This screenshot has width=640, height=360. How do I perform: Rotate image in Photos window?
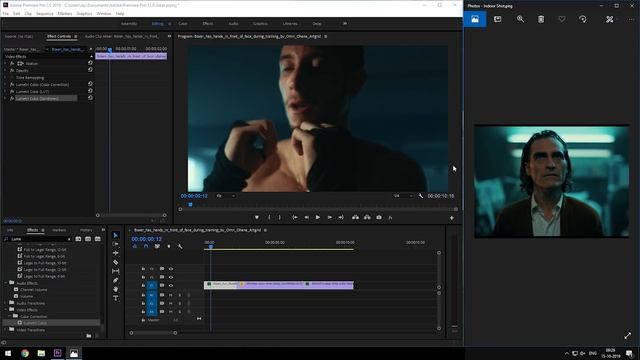[583, 19]
